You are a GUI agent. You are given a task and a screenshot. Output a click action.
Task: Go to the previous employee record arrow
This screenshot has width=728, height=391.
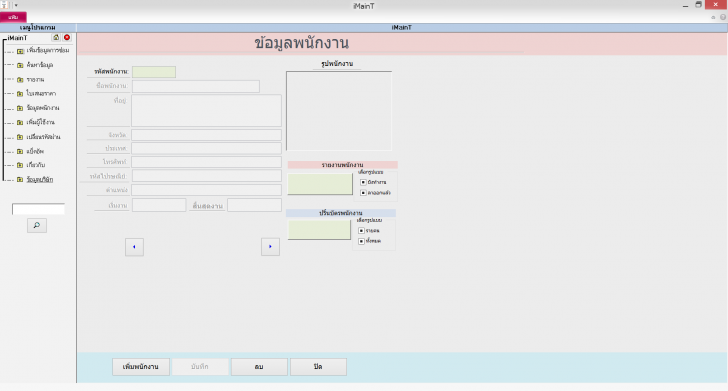(x=134, y=247)
